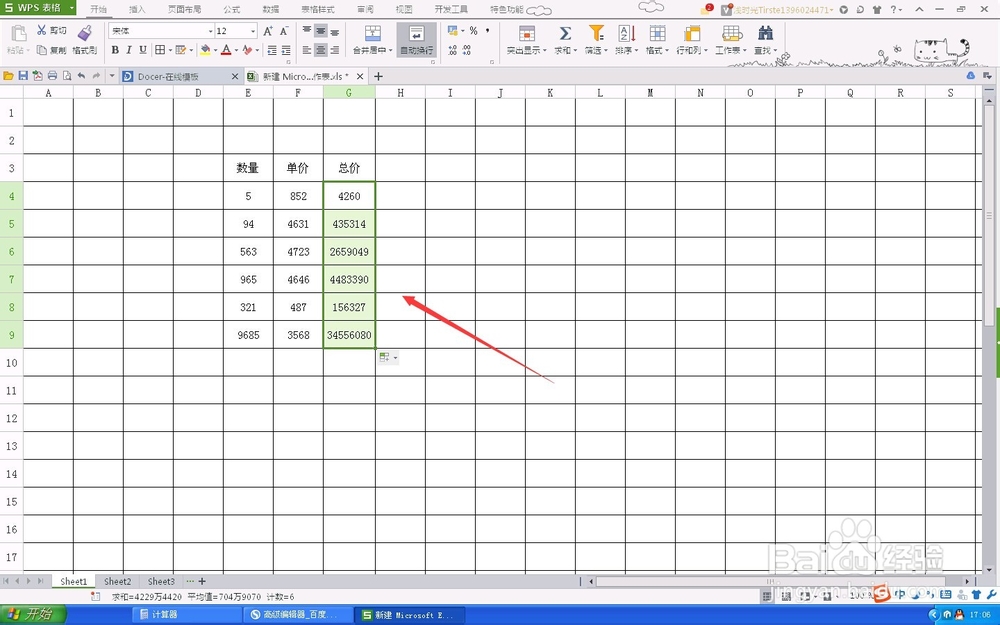This screenshot has height=625, width=1000.
Task: Click the Rows and Columns (行和列) icon
Action: [691, 33]
